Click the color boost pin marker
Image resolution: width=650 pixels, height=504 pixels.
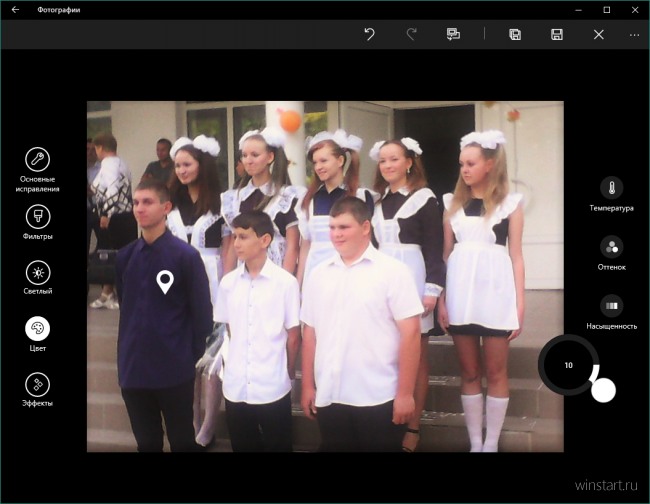click(x=165, y=282)
